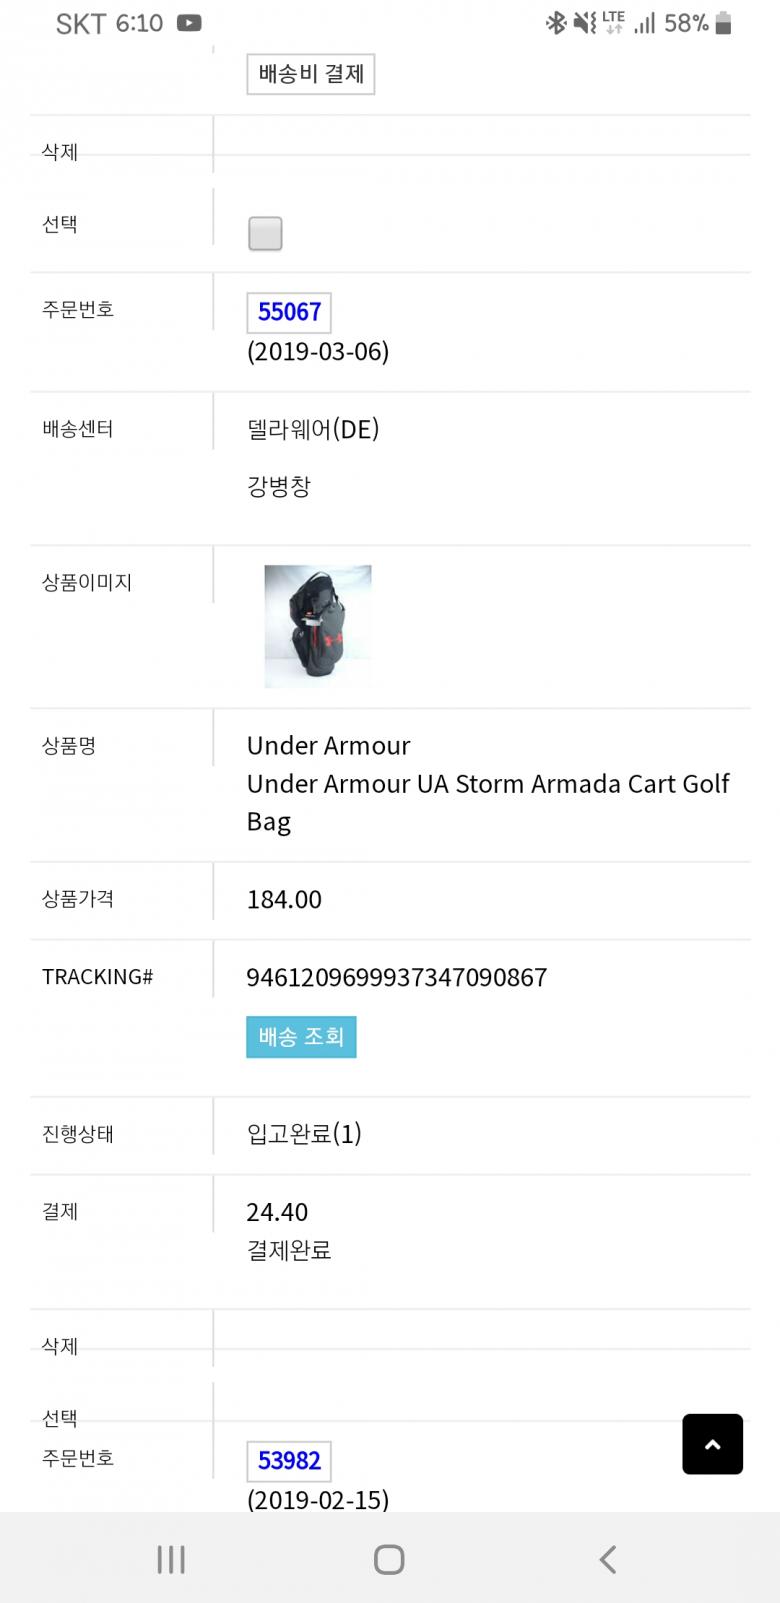
Task: Tap the 결제완료 payment status text
Action: click(x=289, y=1250)
